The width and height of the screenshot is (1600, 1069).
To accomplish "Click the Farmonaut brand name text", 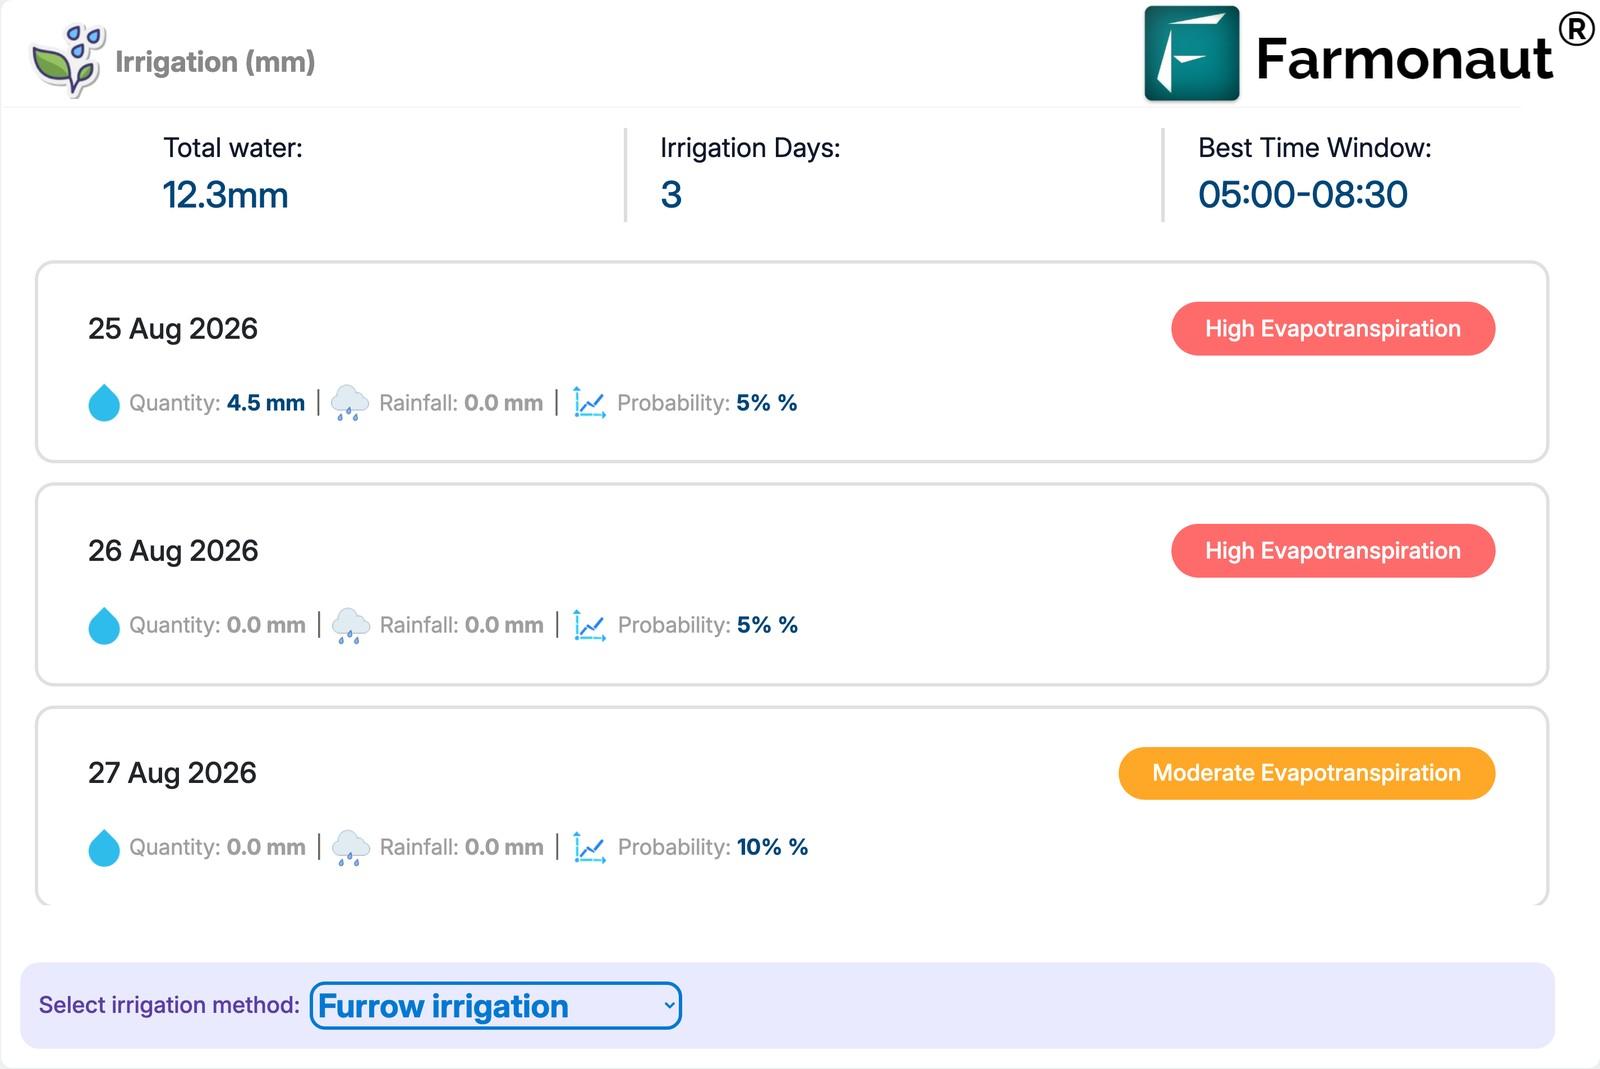I will 1404,58.
